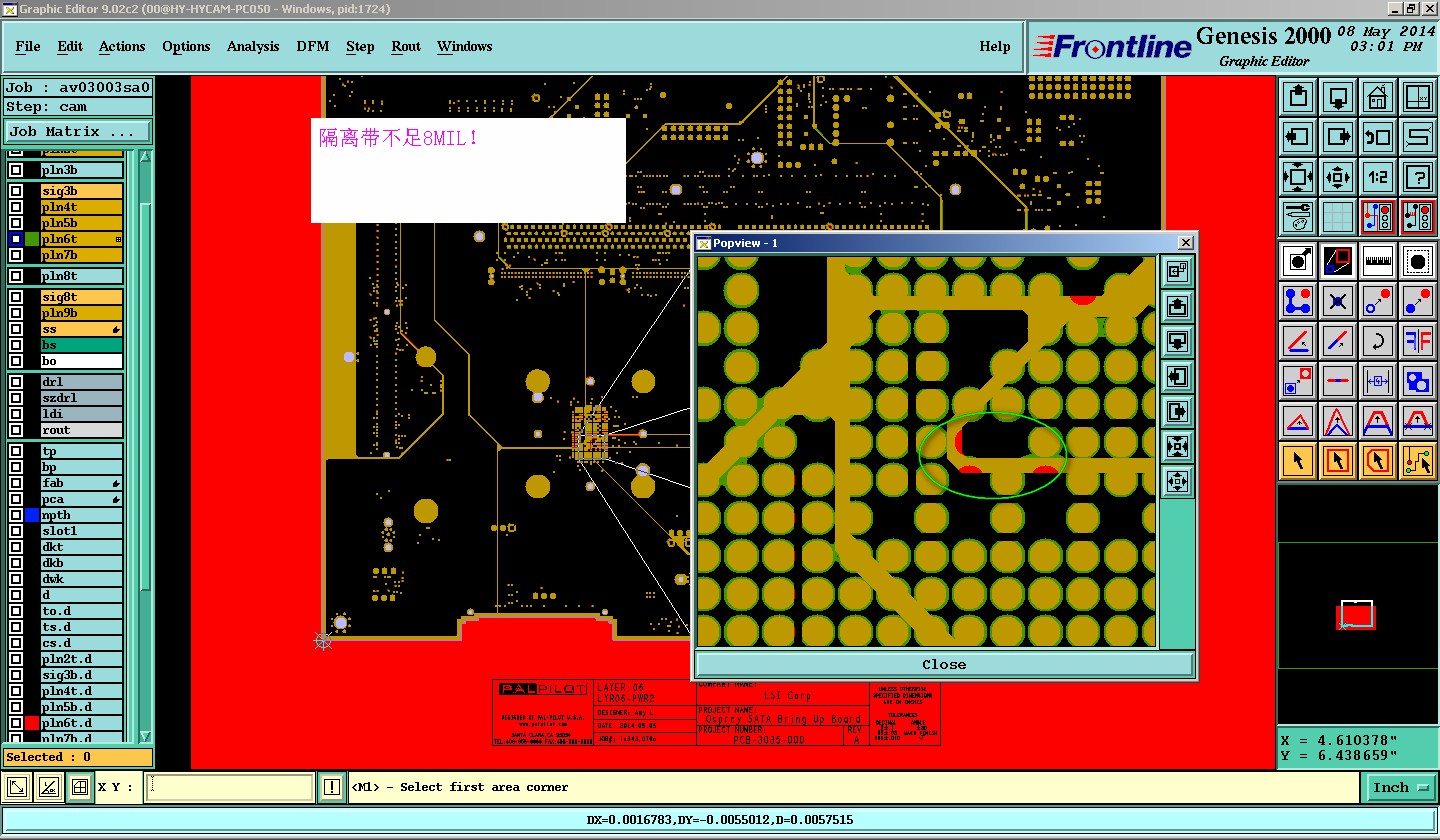Select the blue connected nodes tool icon
This screenshot has height=840, width=1440.
pyautogui.click(x=1298, y=300)
